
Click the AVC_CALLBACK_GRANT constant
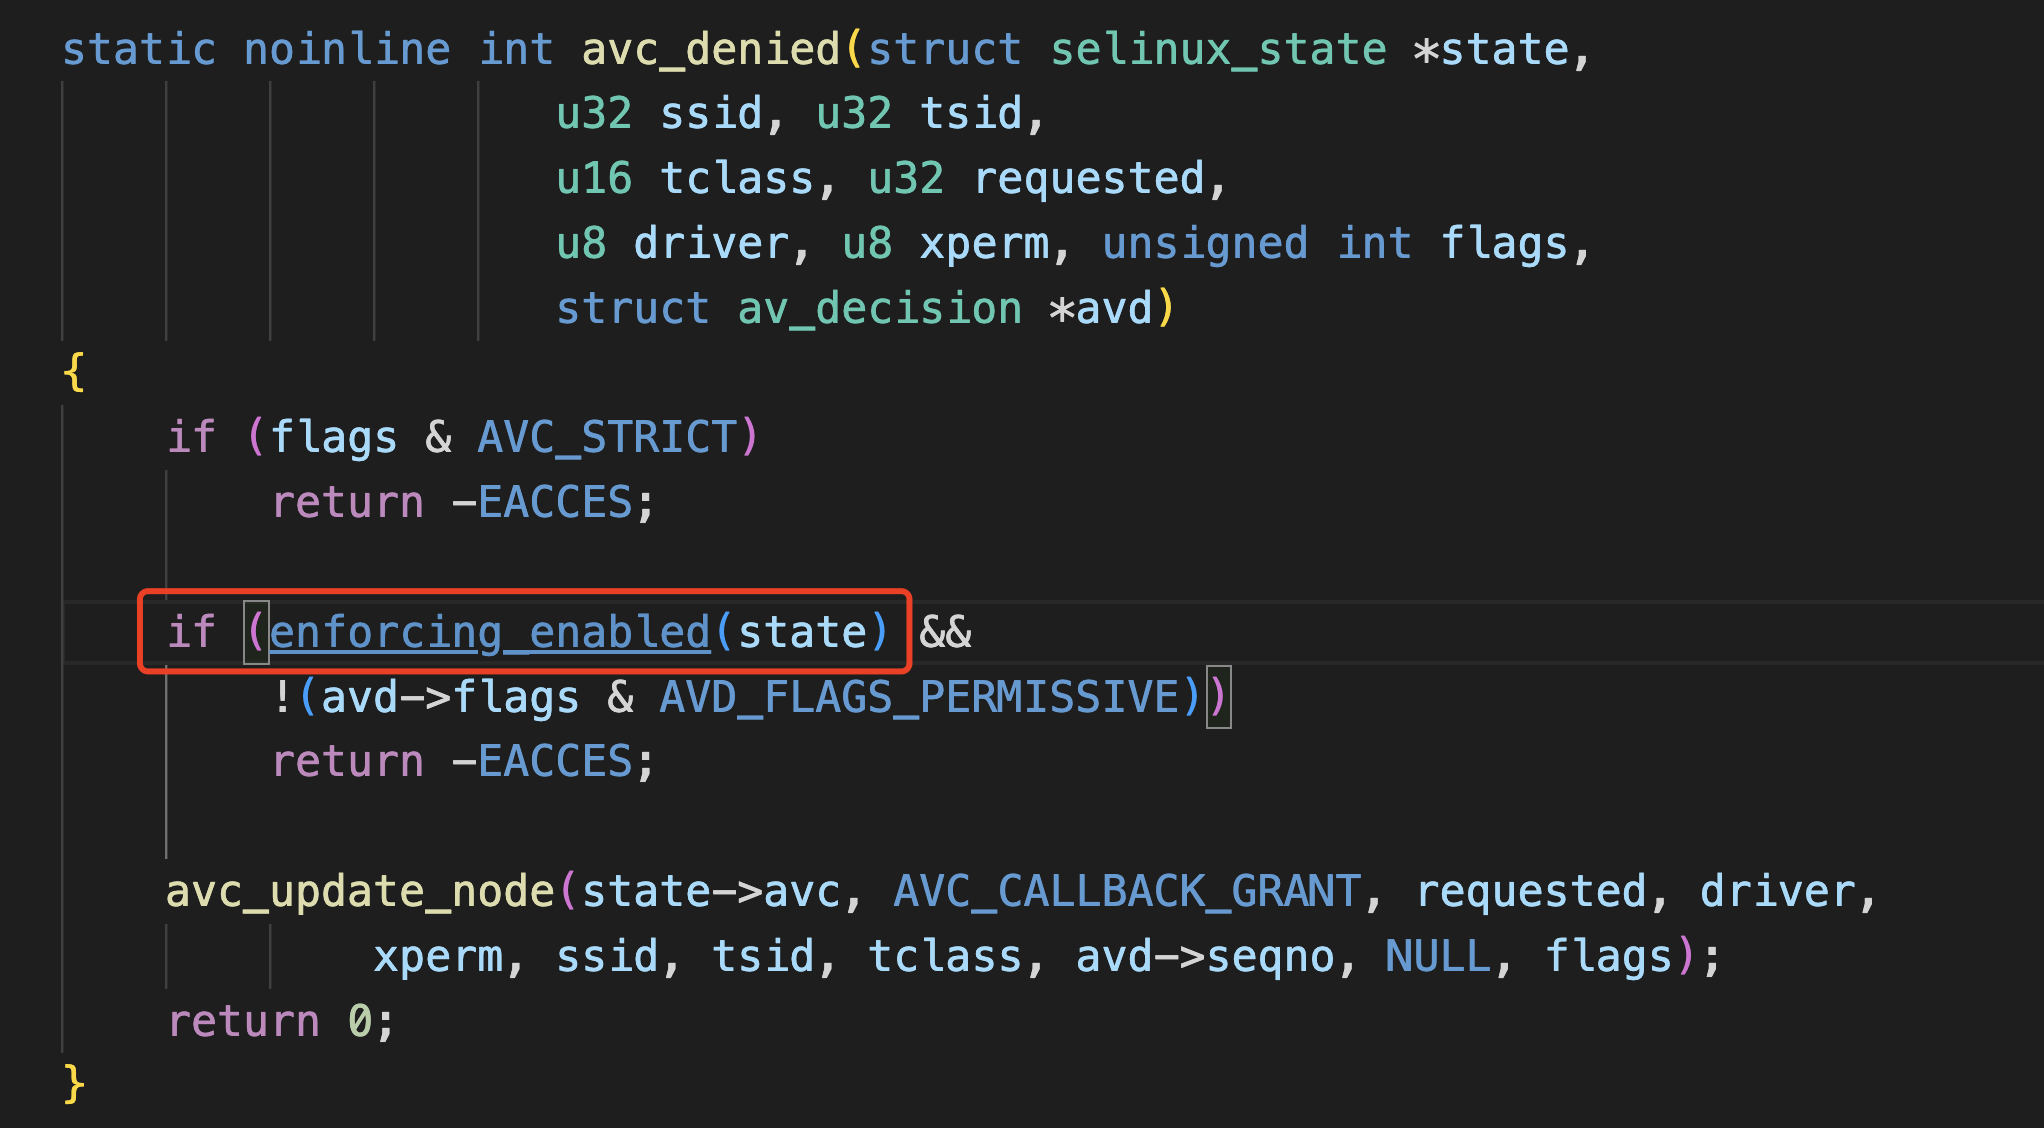pos(1126,891)
